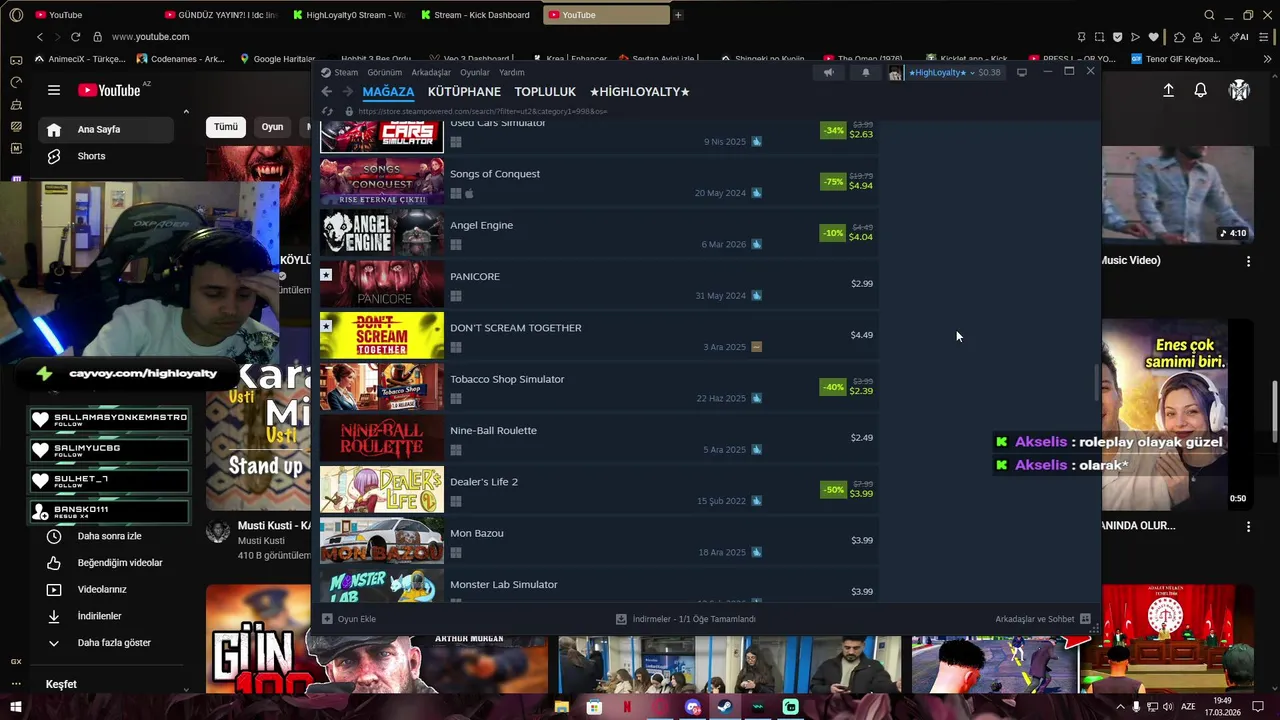Open the taskbar clock and date

1222,707
